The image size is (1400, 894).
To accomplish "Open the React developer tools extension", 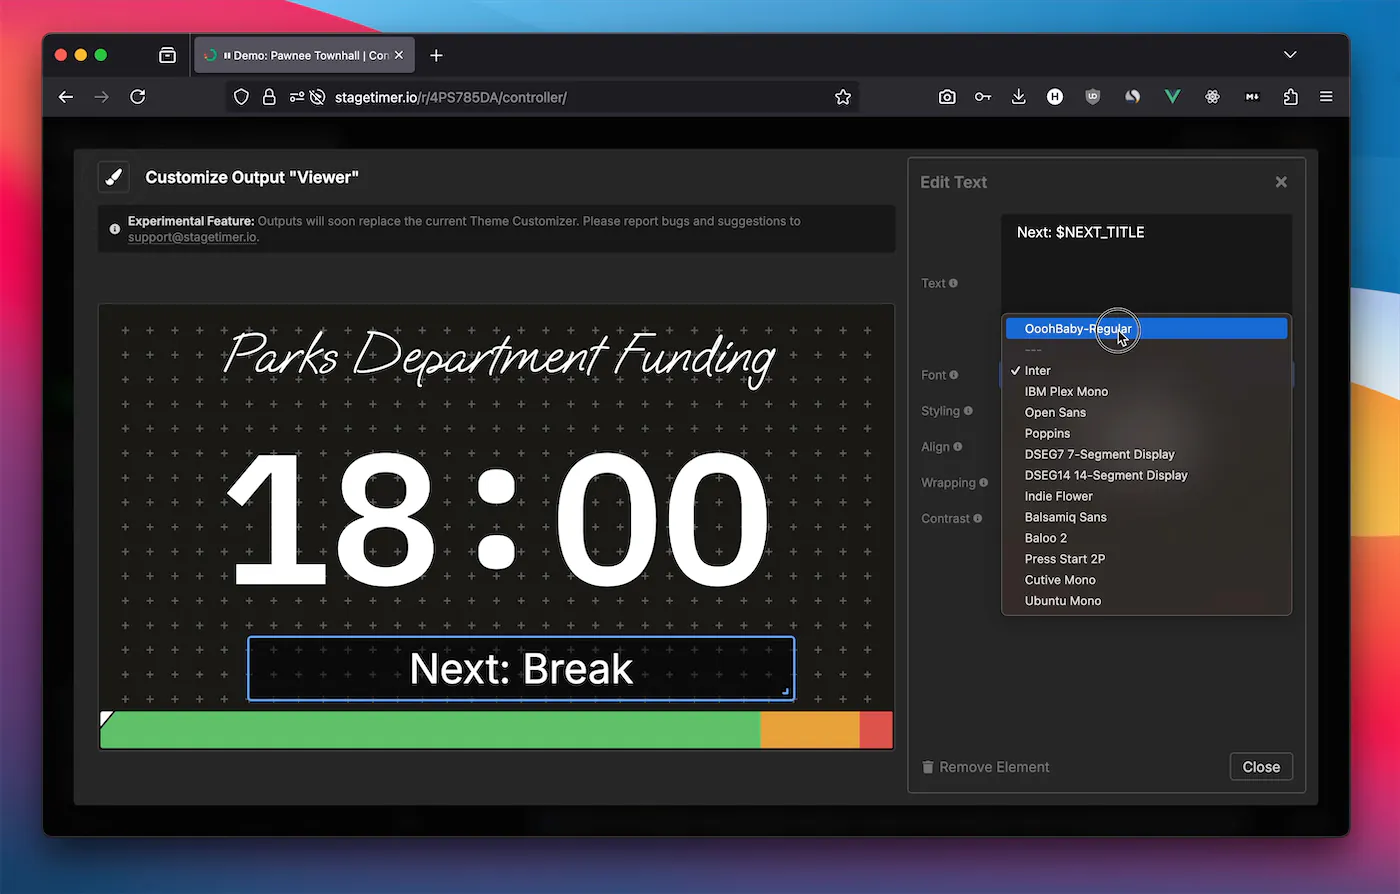I will pos(1212,96).
